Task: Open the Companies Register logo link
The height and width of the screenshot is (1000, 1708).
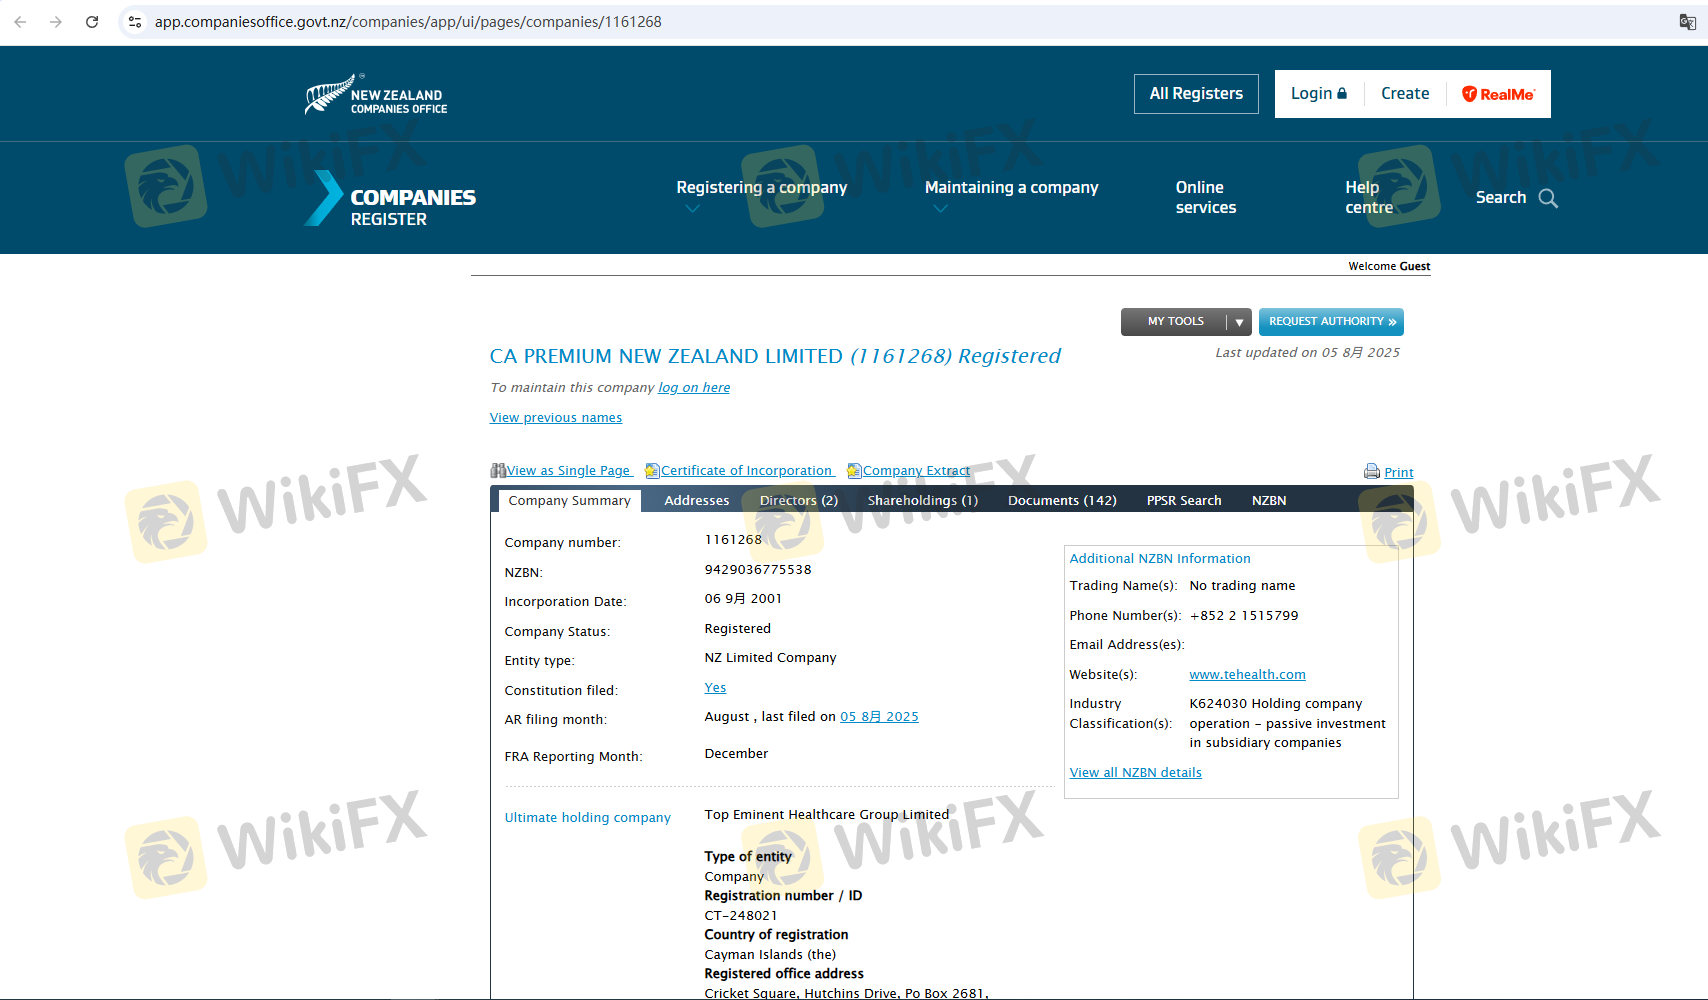Action: pyautogui.click(x=390, y=198)
